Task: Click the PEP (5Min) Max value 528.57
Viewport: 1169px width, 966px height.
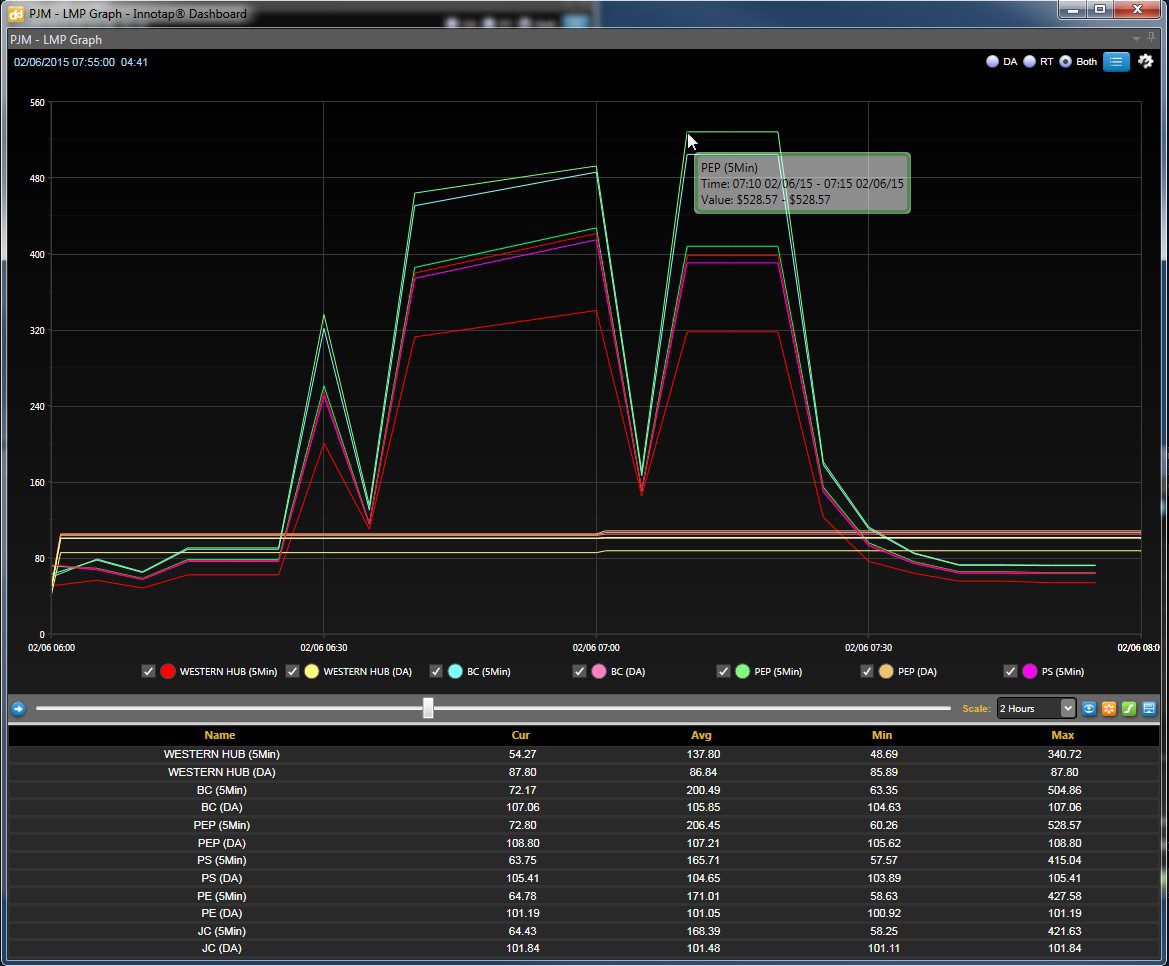Action: coord(1065,825)
